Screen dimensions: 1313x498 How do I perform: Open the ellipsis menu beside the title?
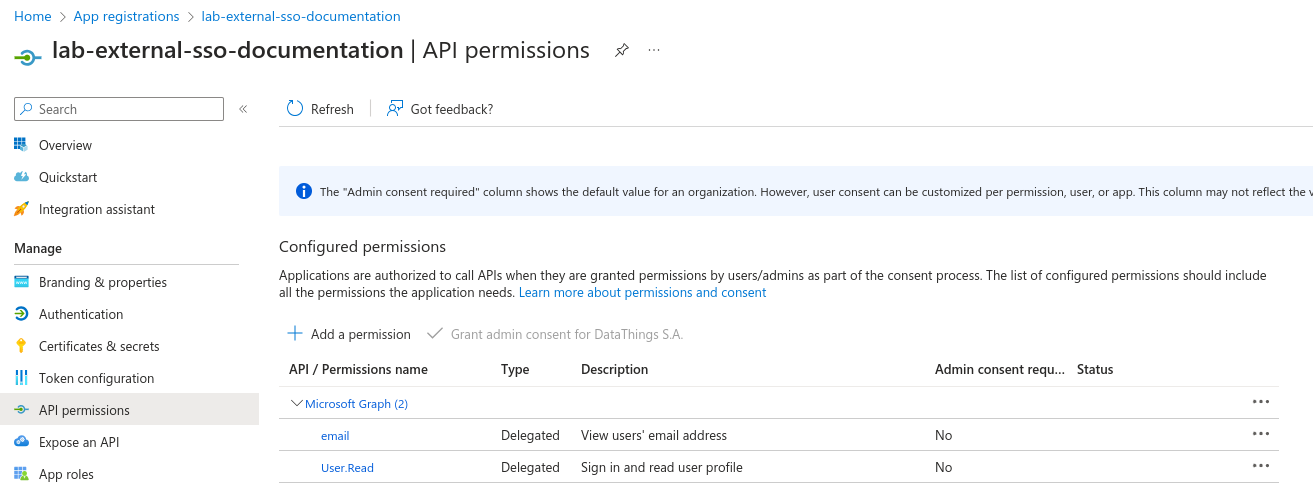[654, 50]
